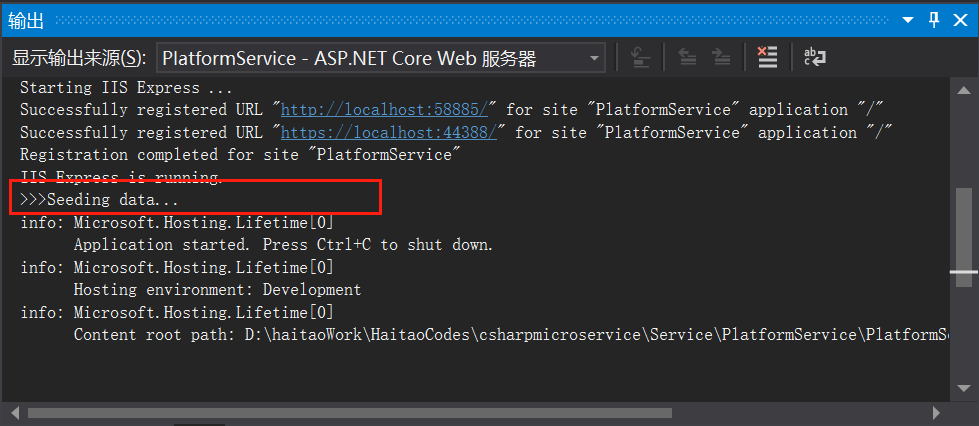Open the window position dropdown arrow

click(908, 21)
